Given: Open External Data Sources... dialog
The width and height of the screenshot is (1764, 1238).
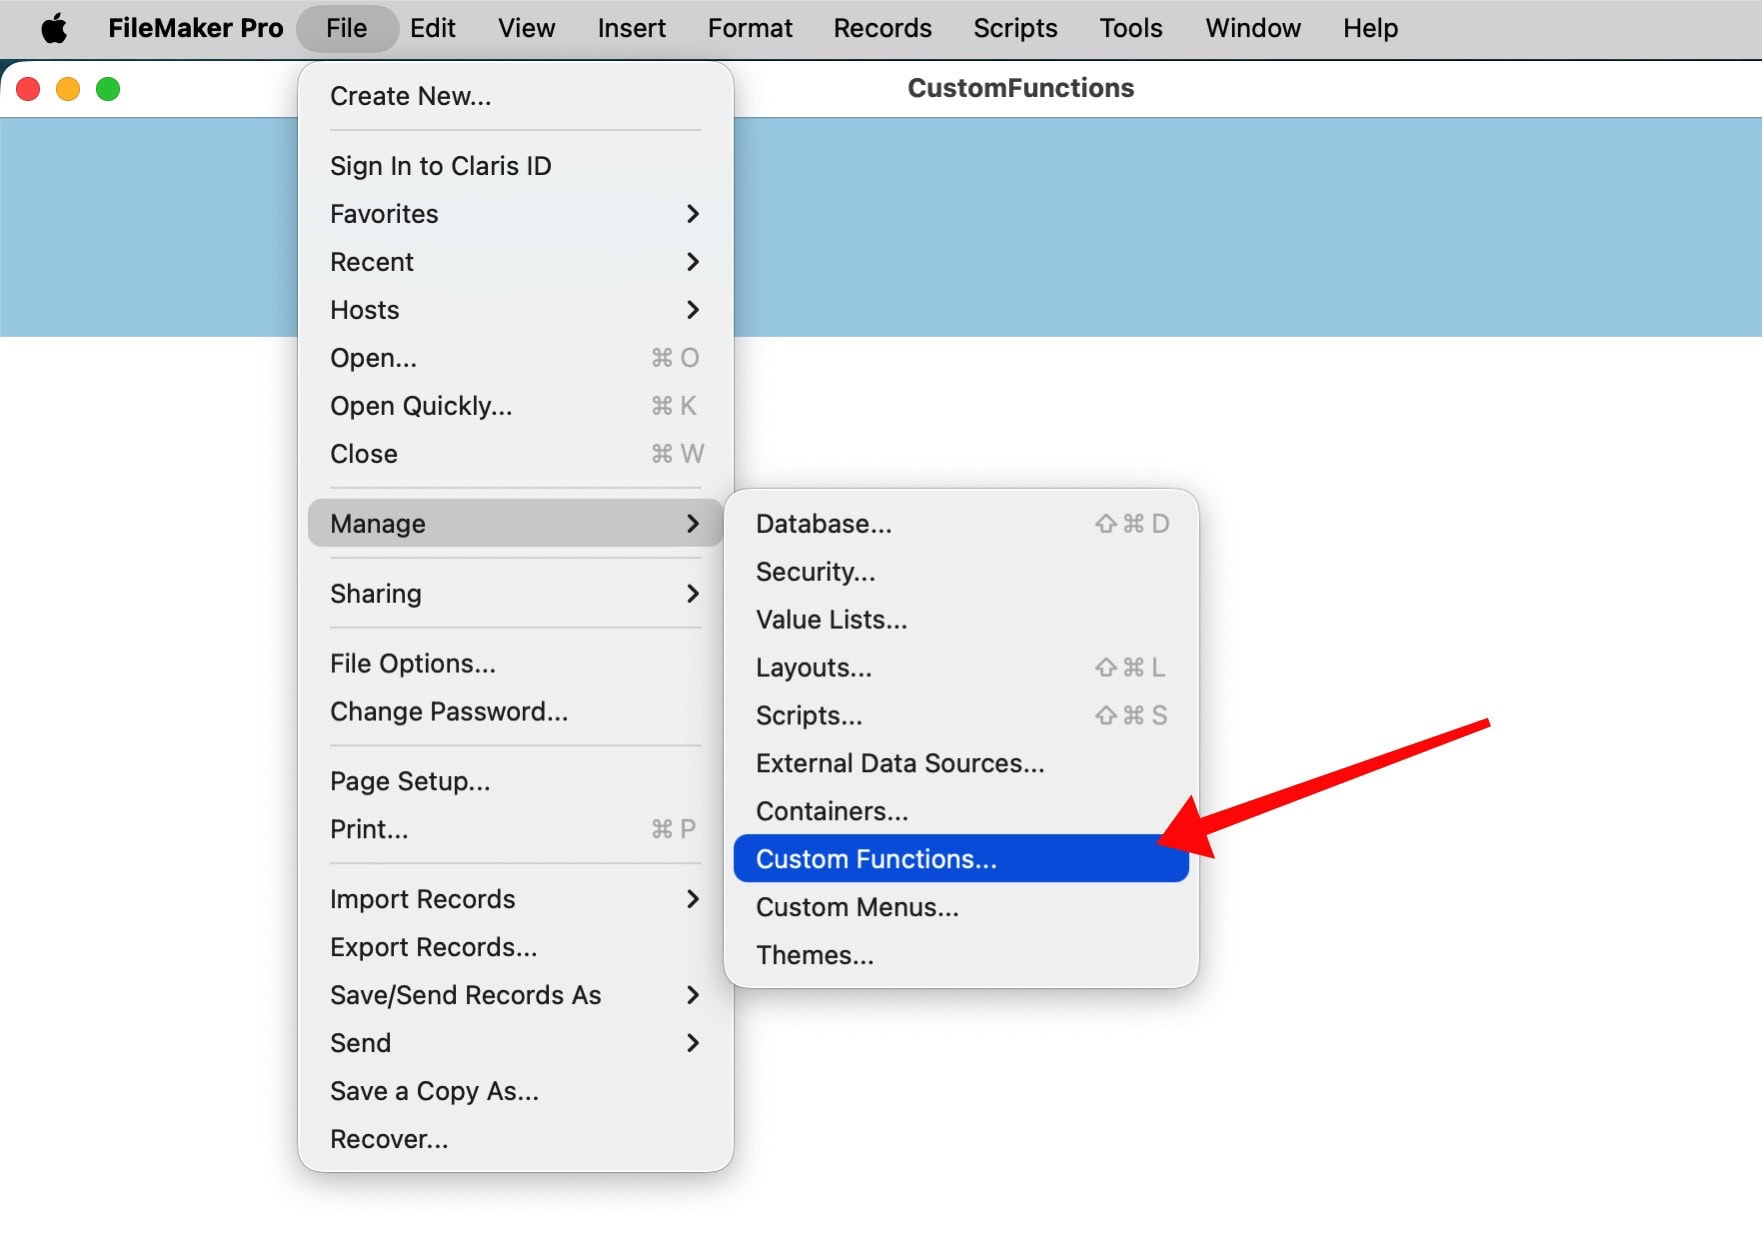Looking at the screenshot, I should pyautogui.click(x=961, y=764).
